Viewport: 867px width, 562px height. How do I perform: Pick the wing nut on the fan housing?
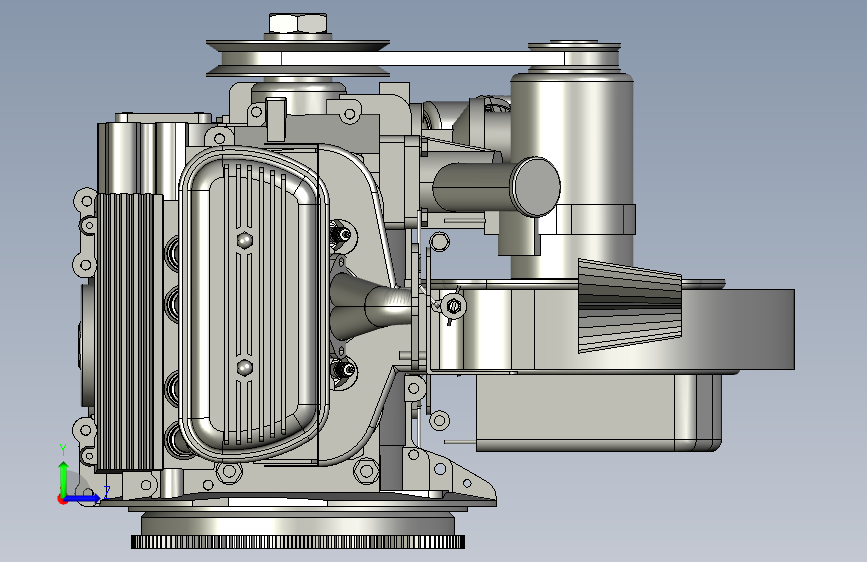point(452,306)
